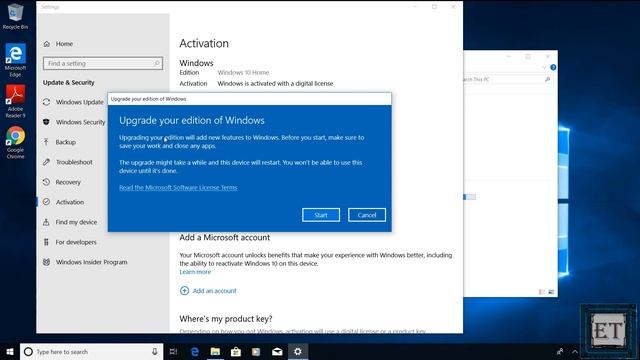Select Adobe Reader 9 desktop shortcut
The image size is (640, 360).
point(15,101)
